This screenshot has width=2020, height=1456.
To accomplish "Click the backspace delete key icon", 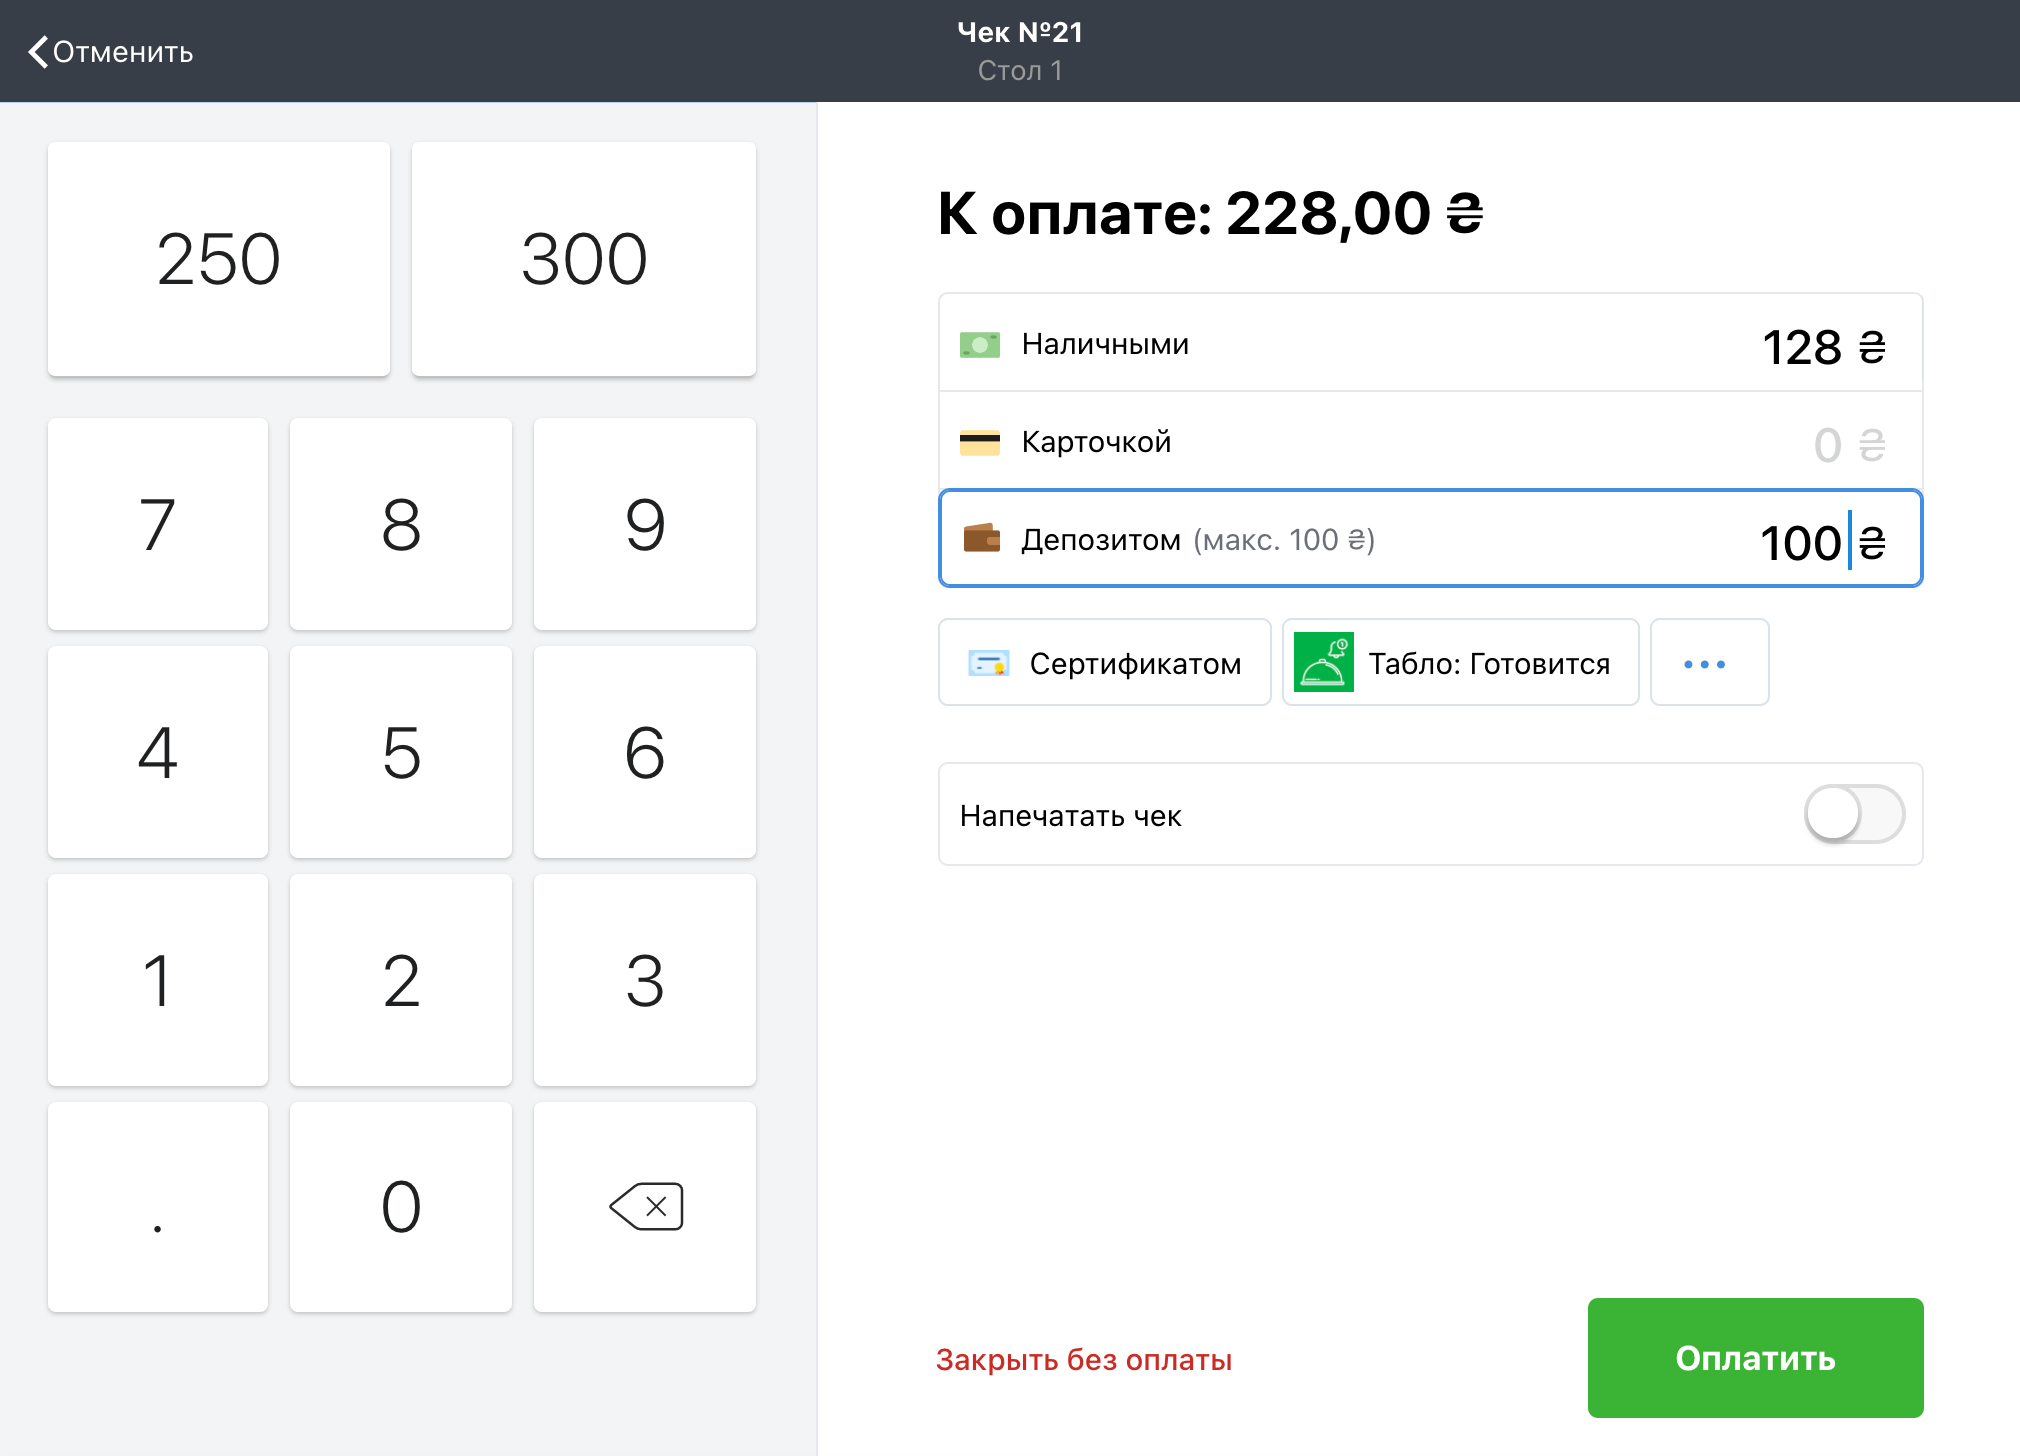I will pyautogui.click(x=646, y=1207).
